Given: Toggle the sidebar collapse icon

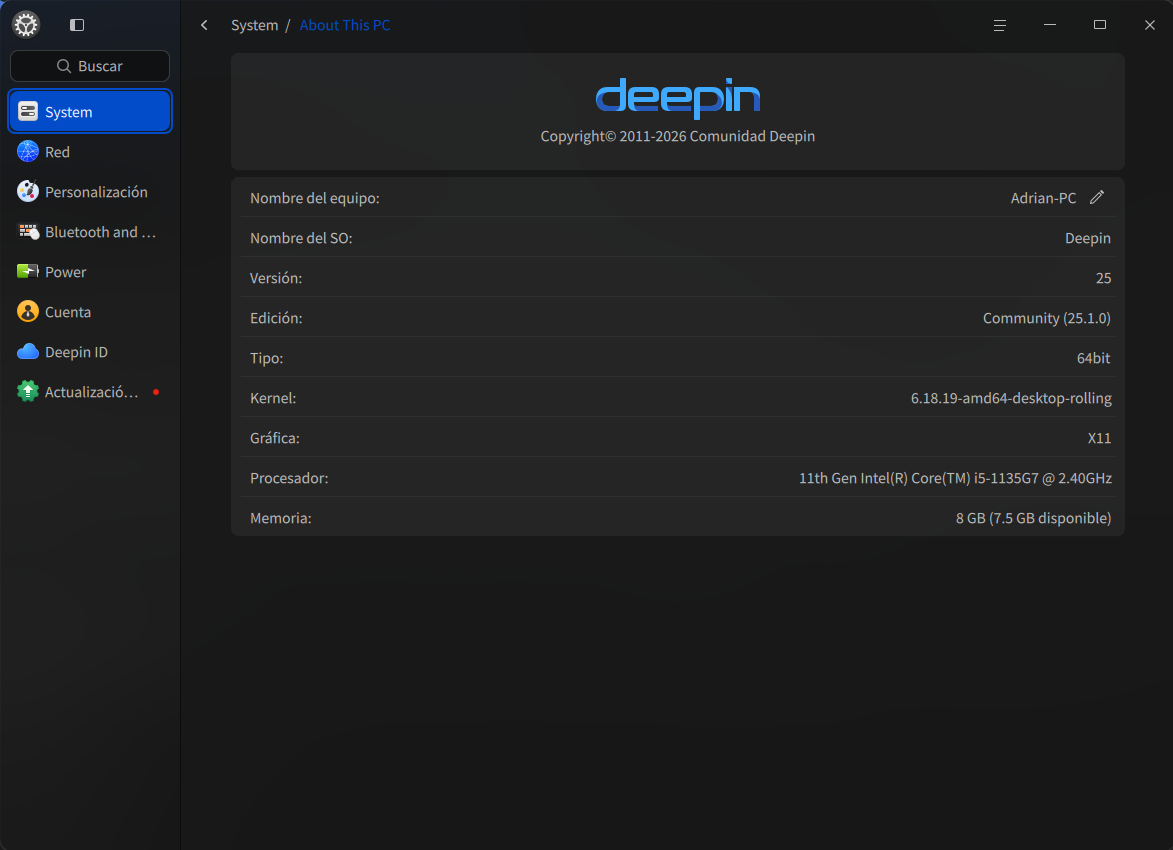Looking at the screenshot, I should click(76, 24).
